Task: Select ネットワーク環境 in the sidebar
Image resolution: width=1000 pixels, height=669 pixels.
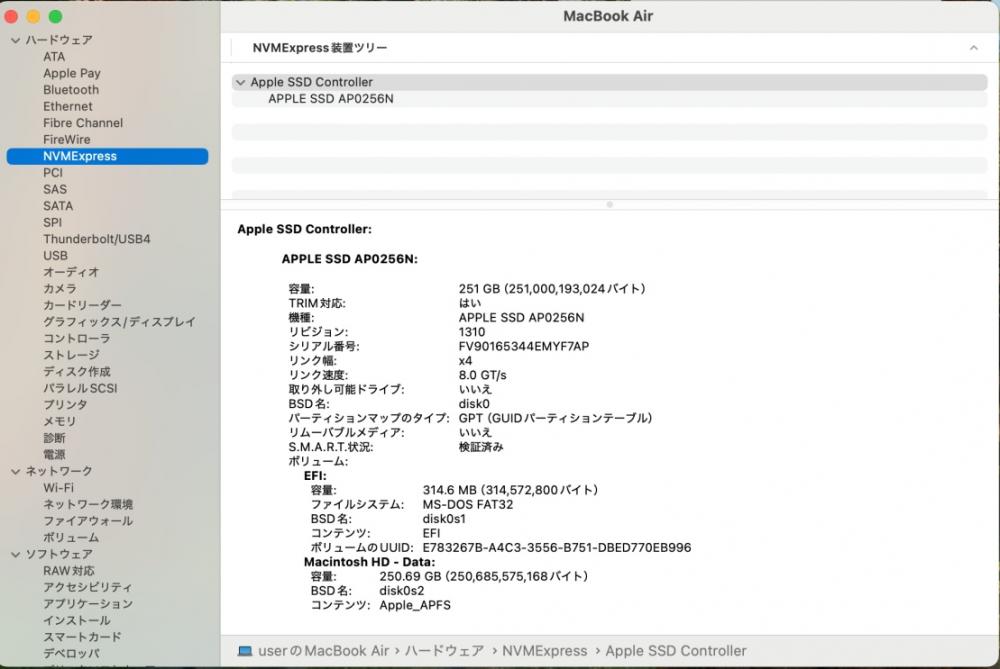Action: tap(88, 504)
